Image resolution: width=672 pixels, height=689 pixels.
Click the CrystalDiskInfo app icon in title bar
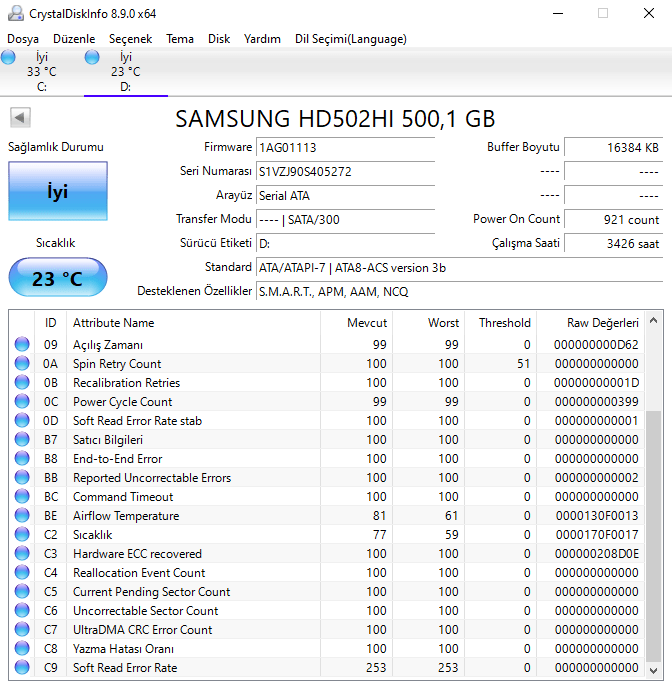pos(12,13)
